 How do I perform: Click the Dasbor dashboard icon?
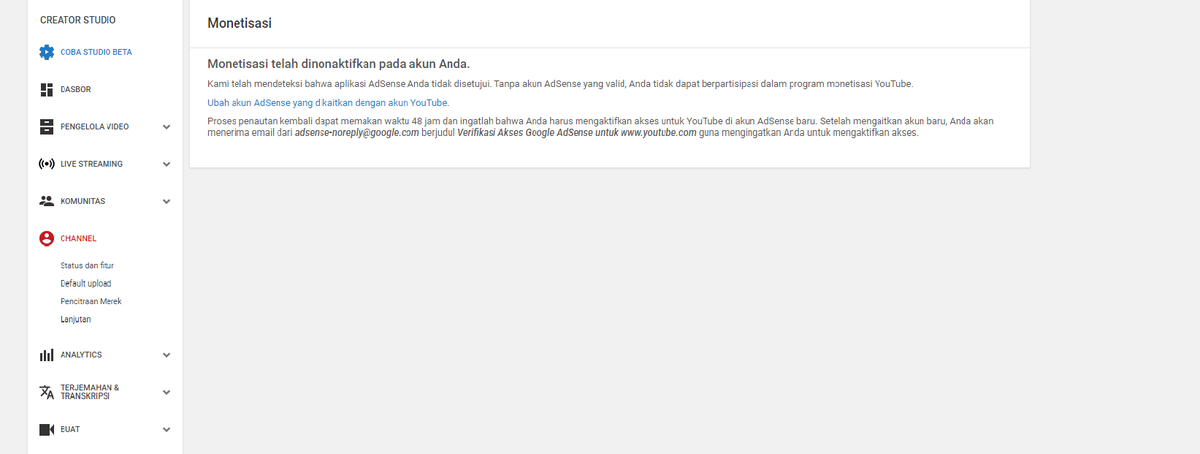click(x=46, y=90)
